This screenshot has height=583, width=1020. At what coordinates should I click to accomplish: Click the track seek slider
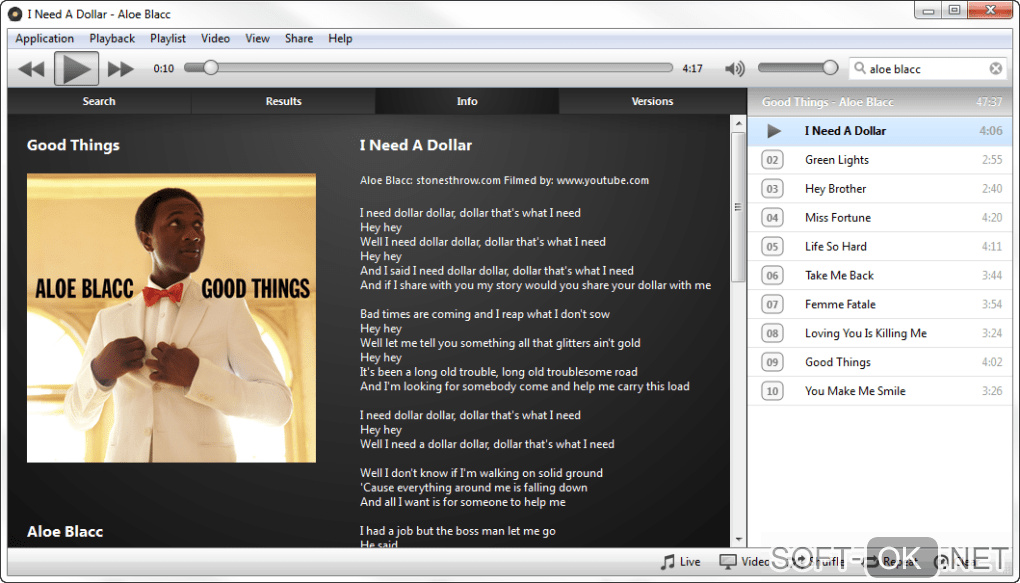click(x=428, y=68)
